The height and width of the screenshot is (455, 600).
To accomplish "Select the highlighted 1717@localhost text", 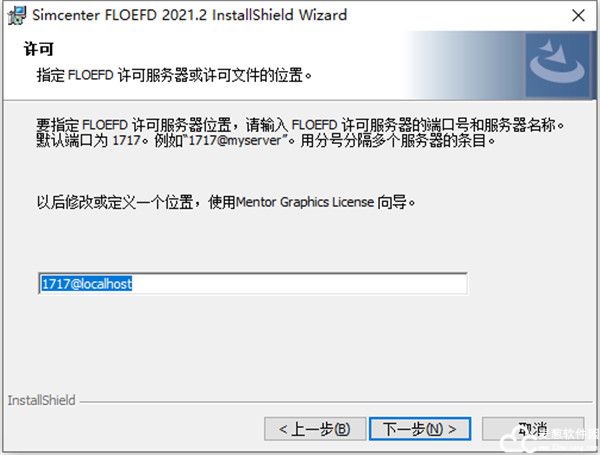I will tap(86, 284).
